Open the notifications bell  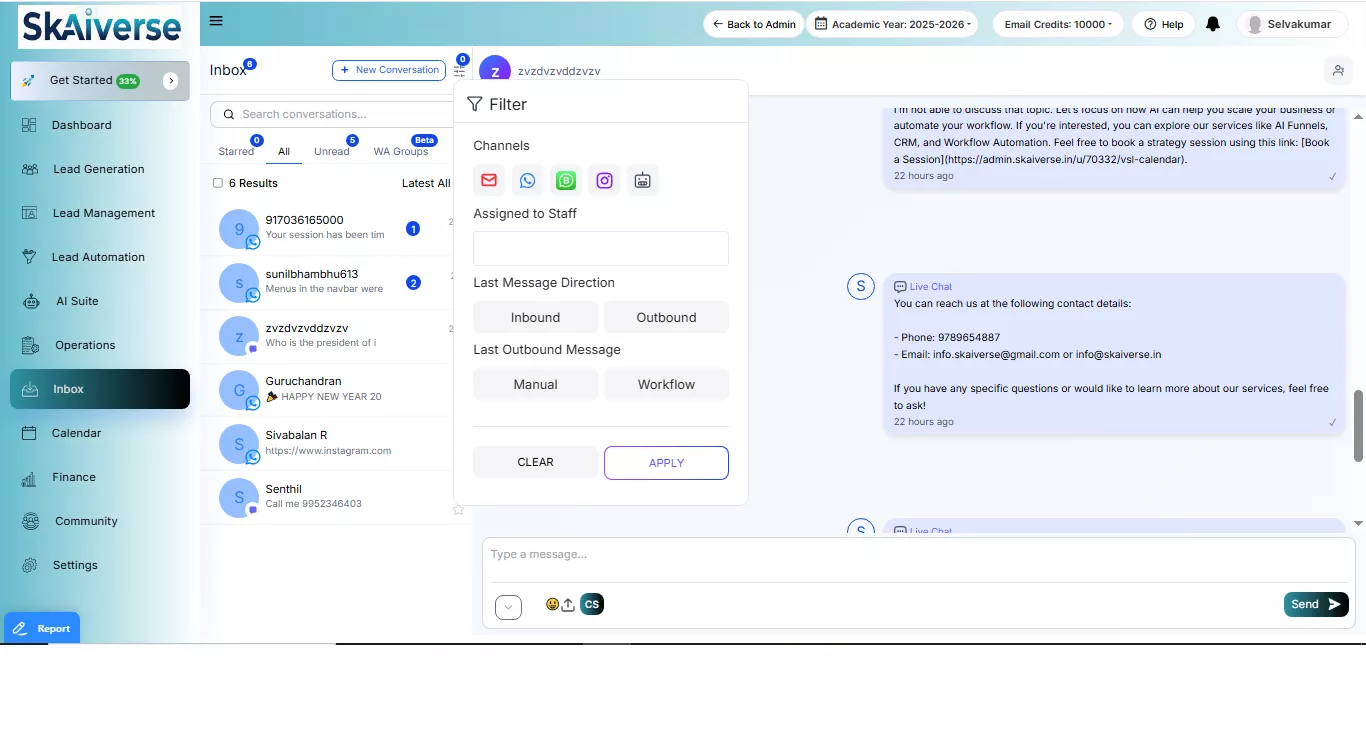(x=1213, y=24)
